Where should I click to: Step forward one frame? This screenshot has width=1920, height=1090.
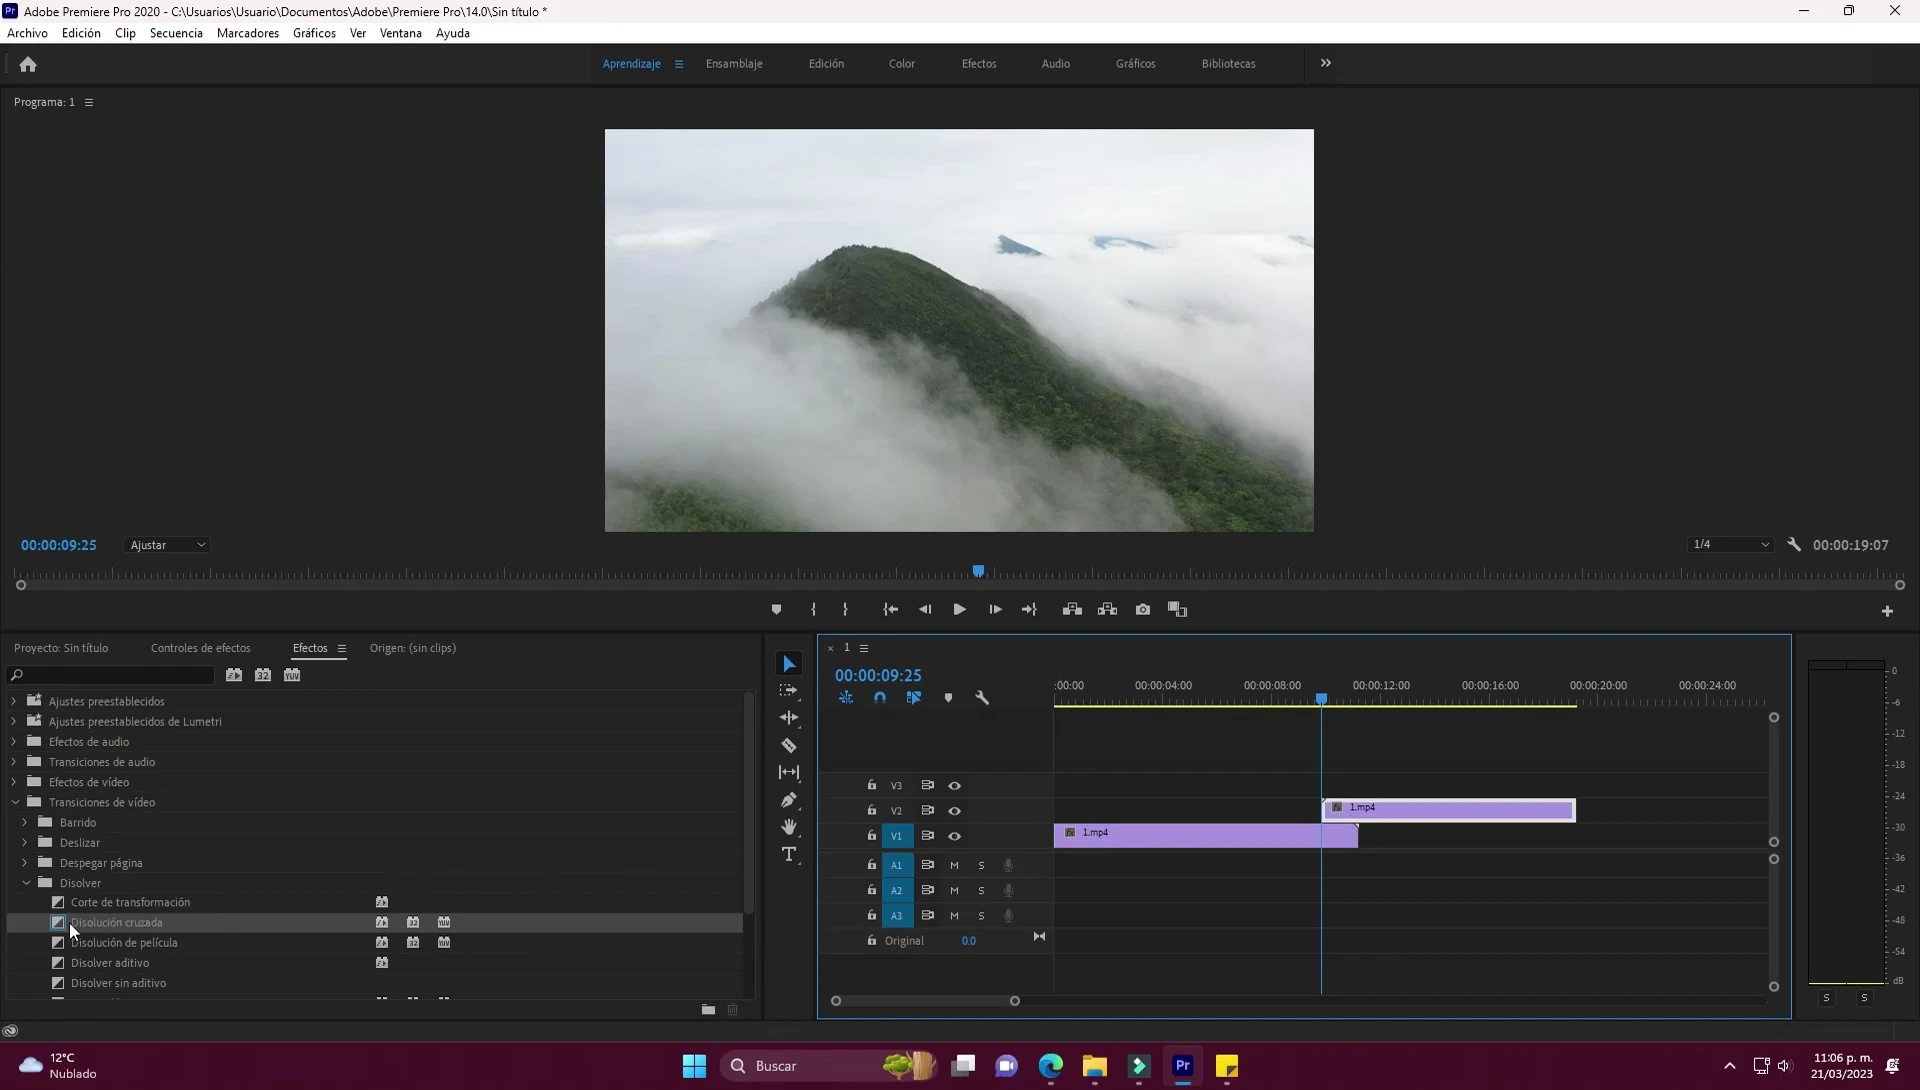(x=995, y=610)
